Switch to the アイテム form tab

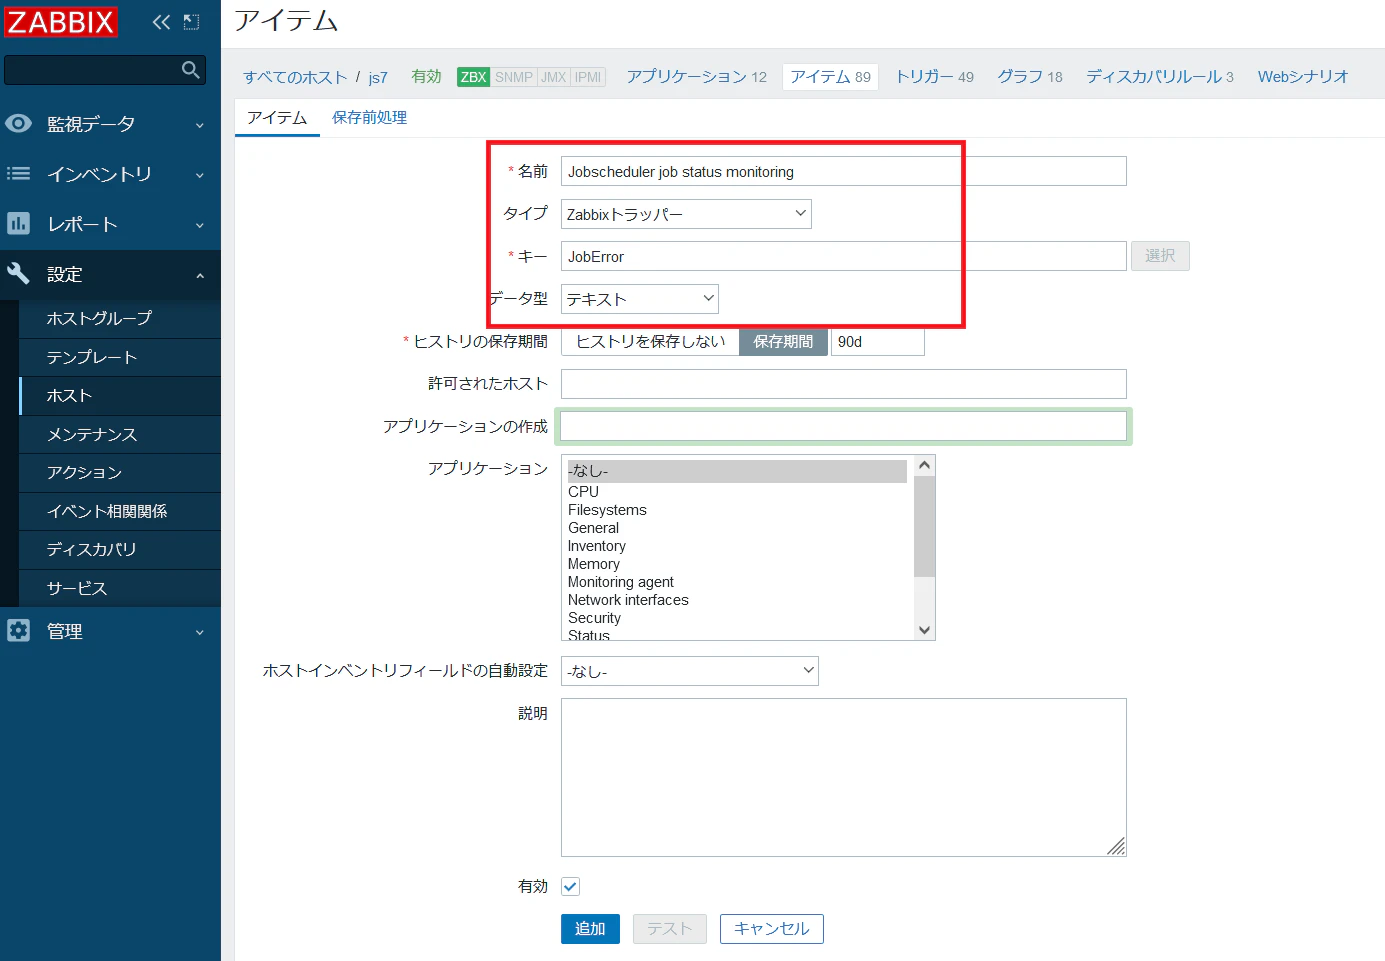[x=277, y=118]
